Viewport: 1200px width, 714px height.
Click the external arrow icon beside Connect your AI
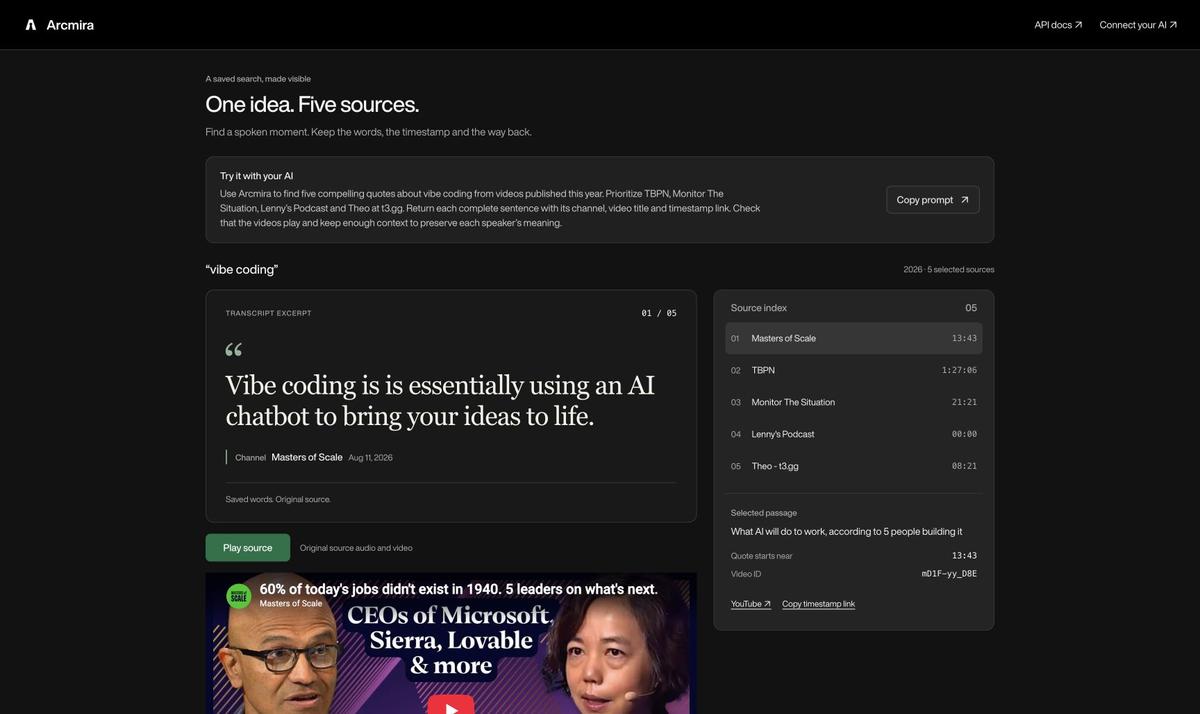pyautogui.click(x=1174, y=25)
